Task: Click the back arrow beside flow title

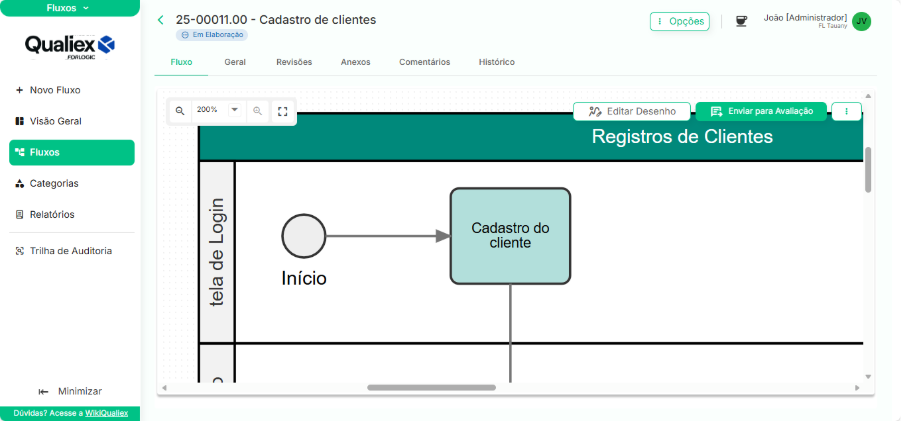Action: coord(160,20)
